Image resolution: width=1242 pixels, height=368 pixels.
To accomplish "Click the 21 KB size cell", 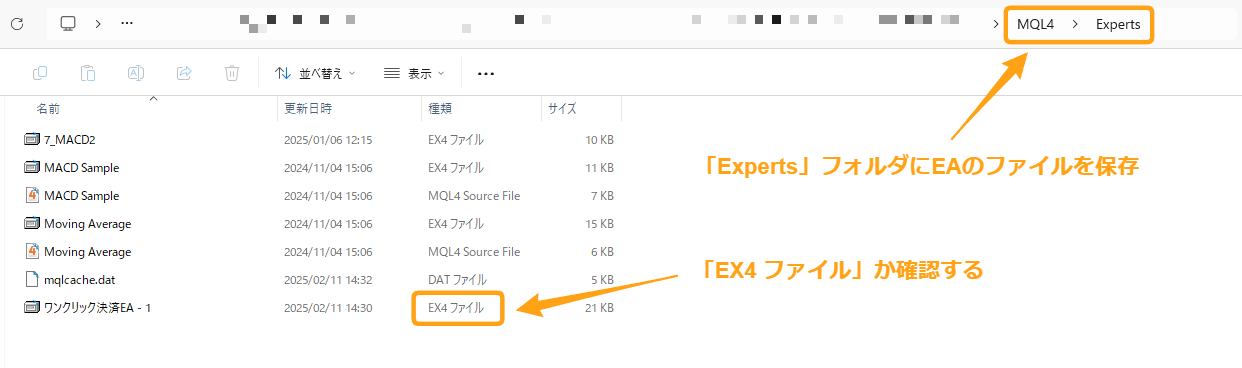I will coord(600,308).
